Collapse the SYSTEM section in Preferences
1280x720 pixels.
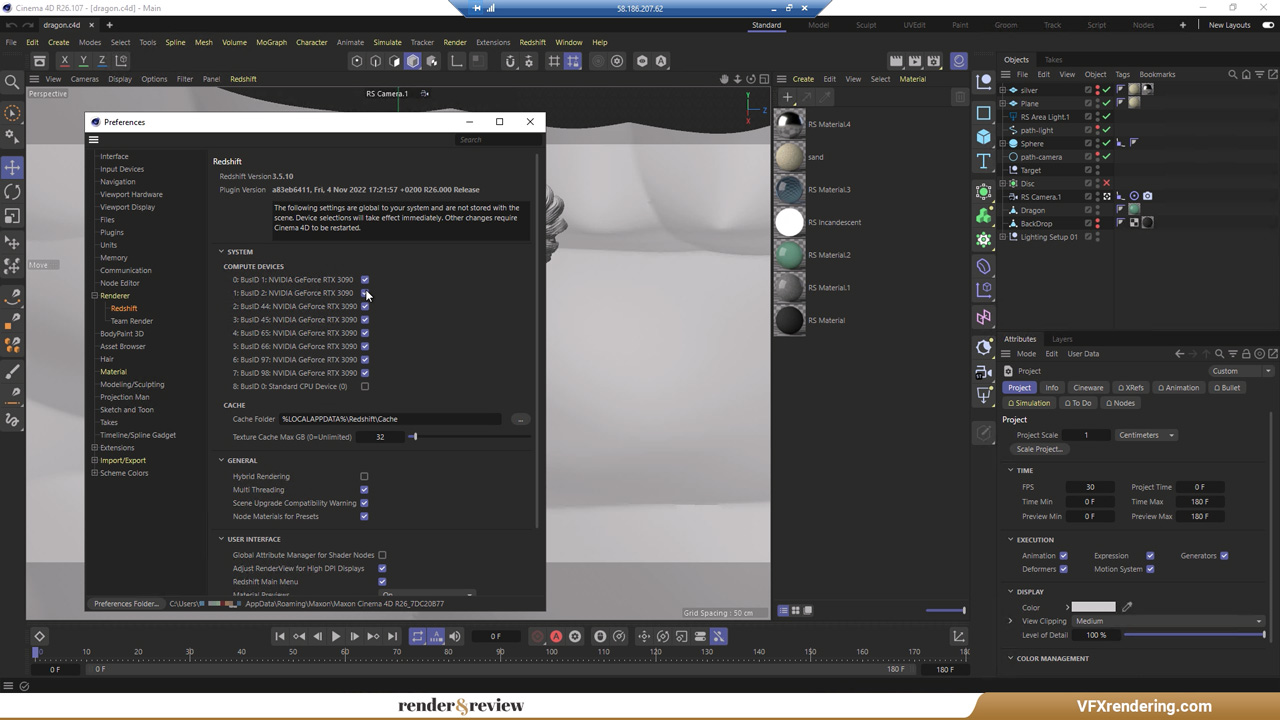222,252
